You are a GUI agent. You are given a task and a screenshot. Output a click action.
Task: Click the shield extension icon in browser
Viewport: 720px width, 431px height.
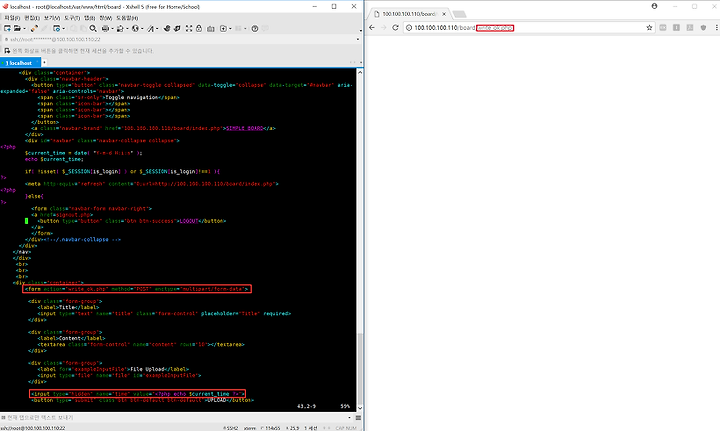703,28
